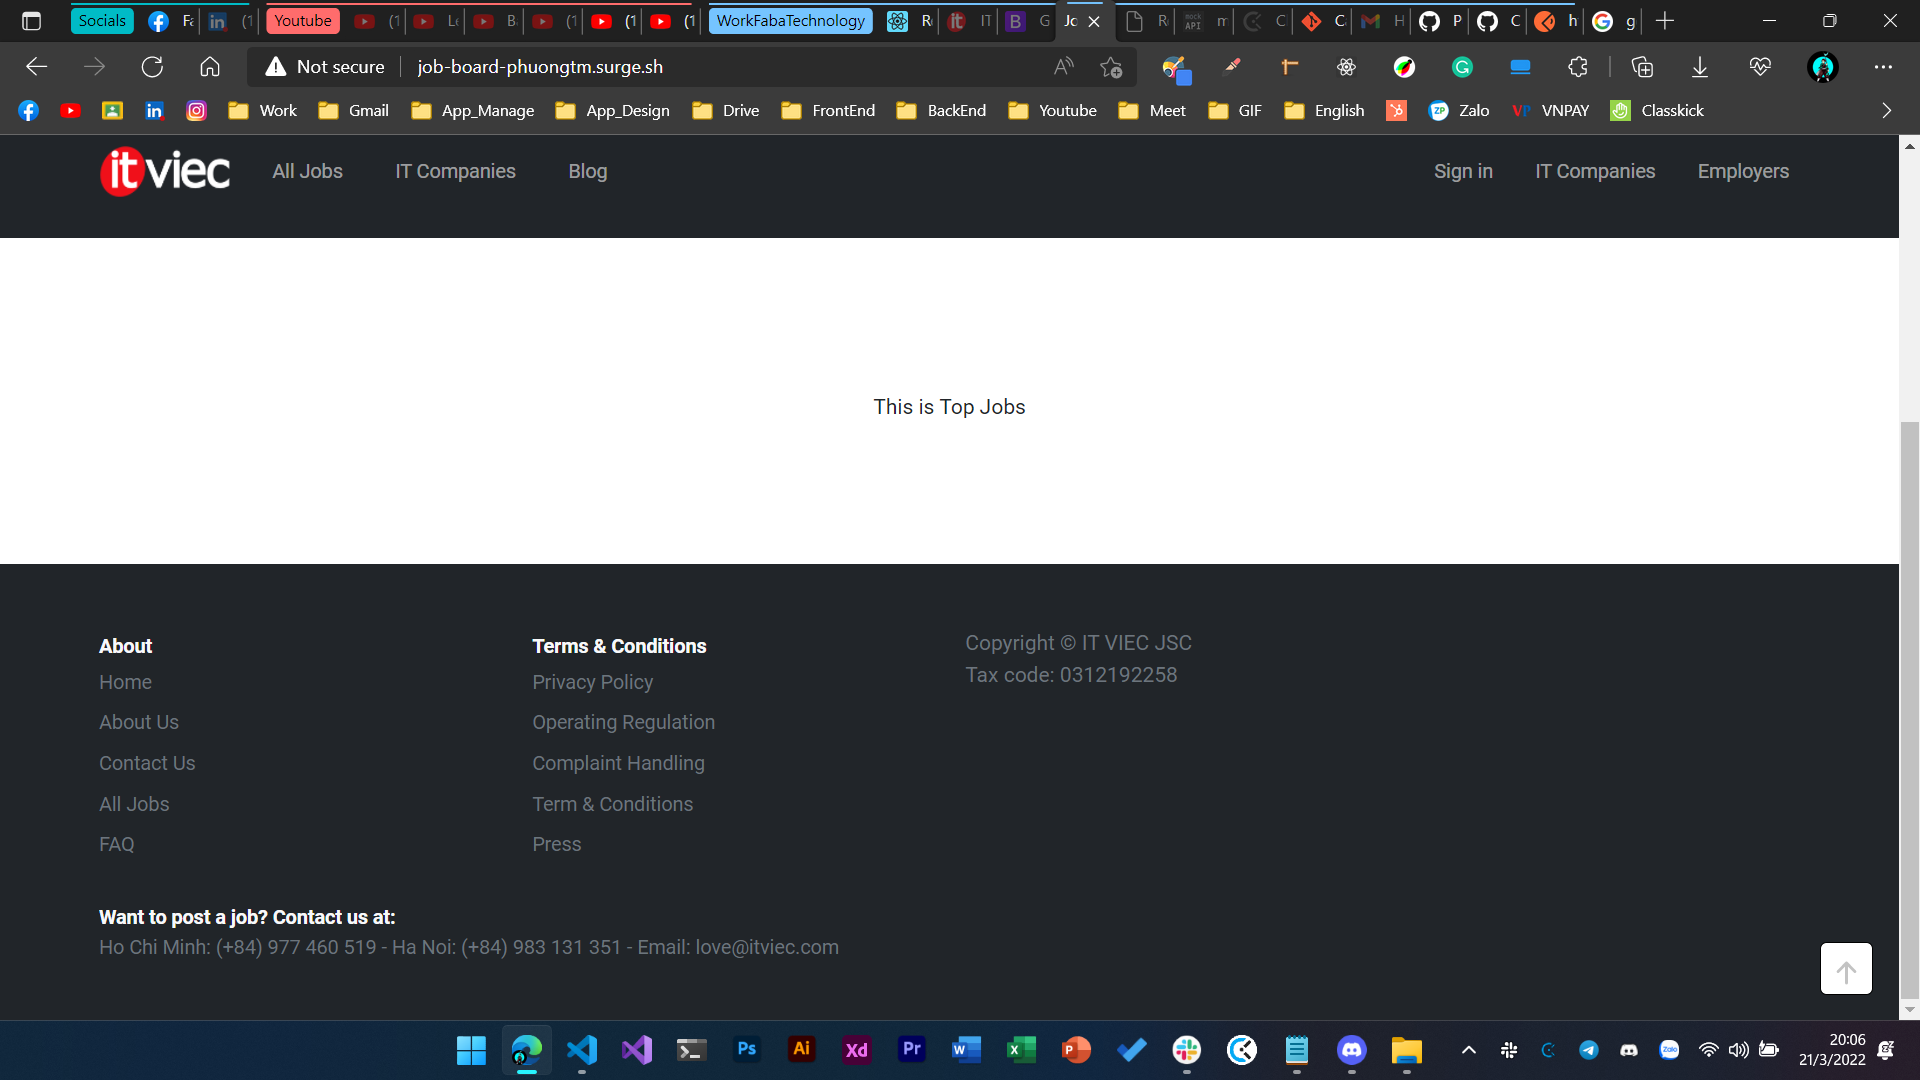Open Discord from the taskbar

[1351, 1050]
